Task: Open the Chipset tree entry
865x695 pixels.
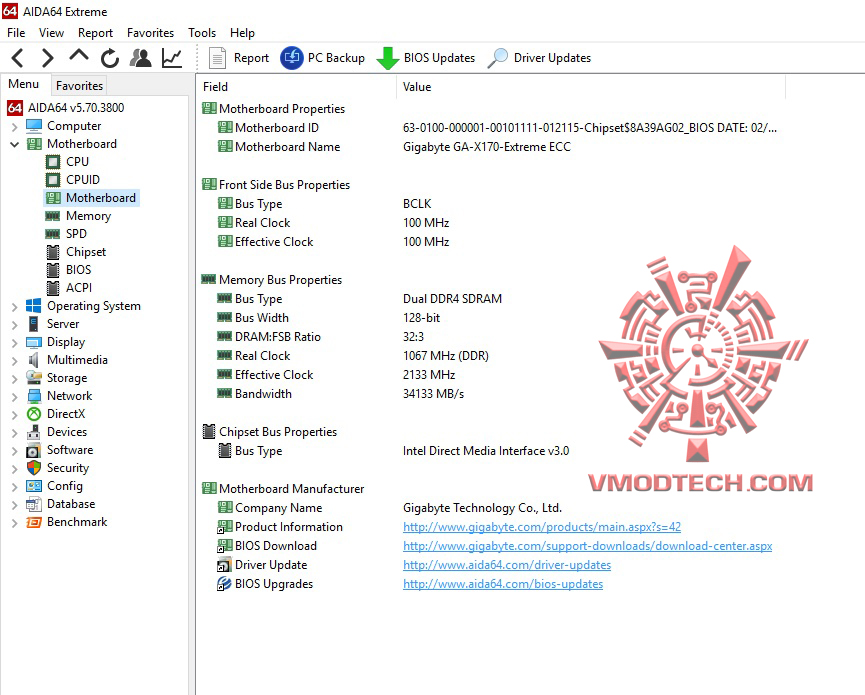Action: coord(86,252)
